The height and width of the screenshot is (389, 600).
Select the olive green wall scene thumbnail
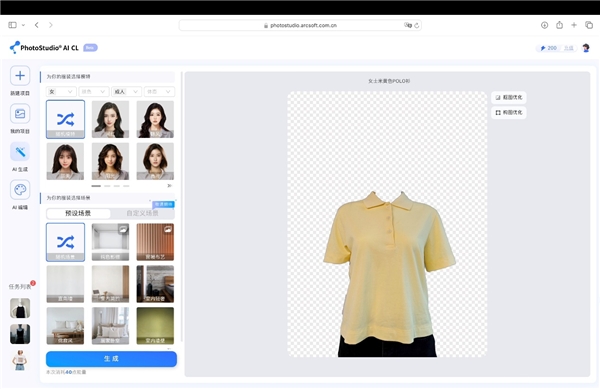coord(155,326)
